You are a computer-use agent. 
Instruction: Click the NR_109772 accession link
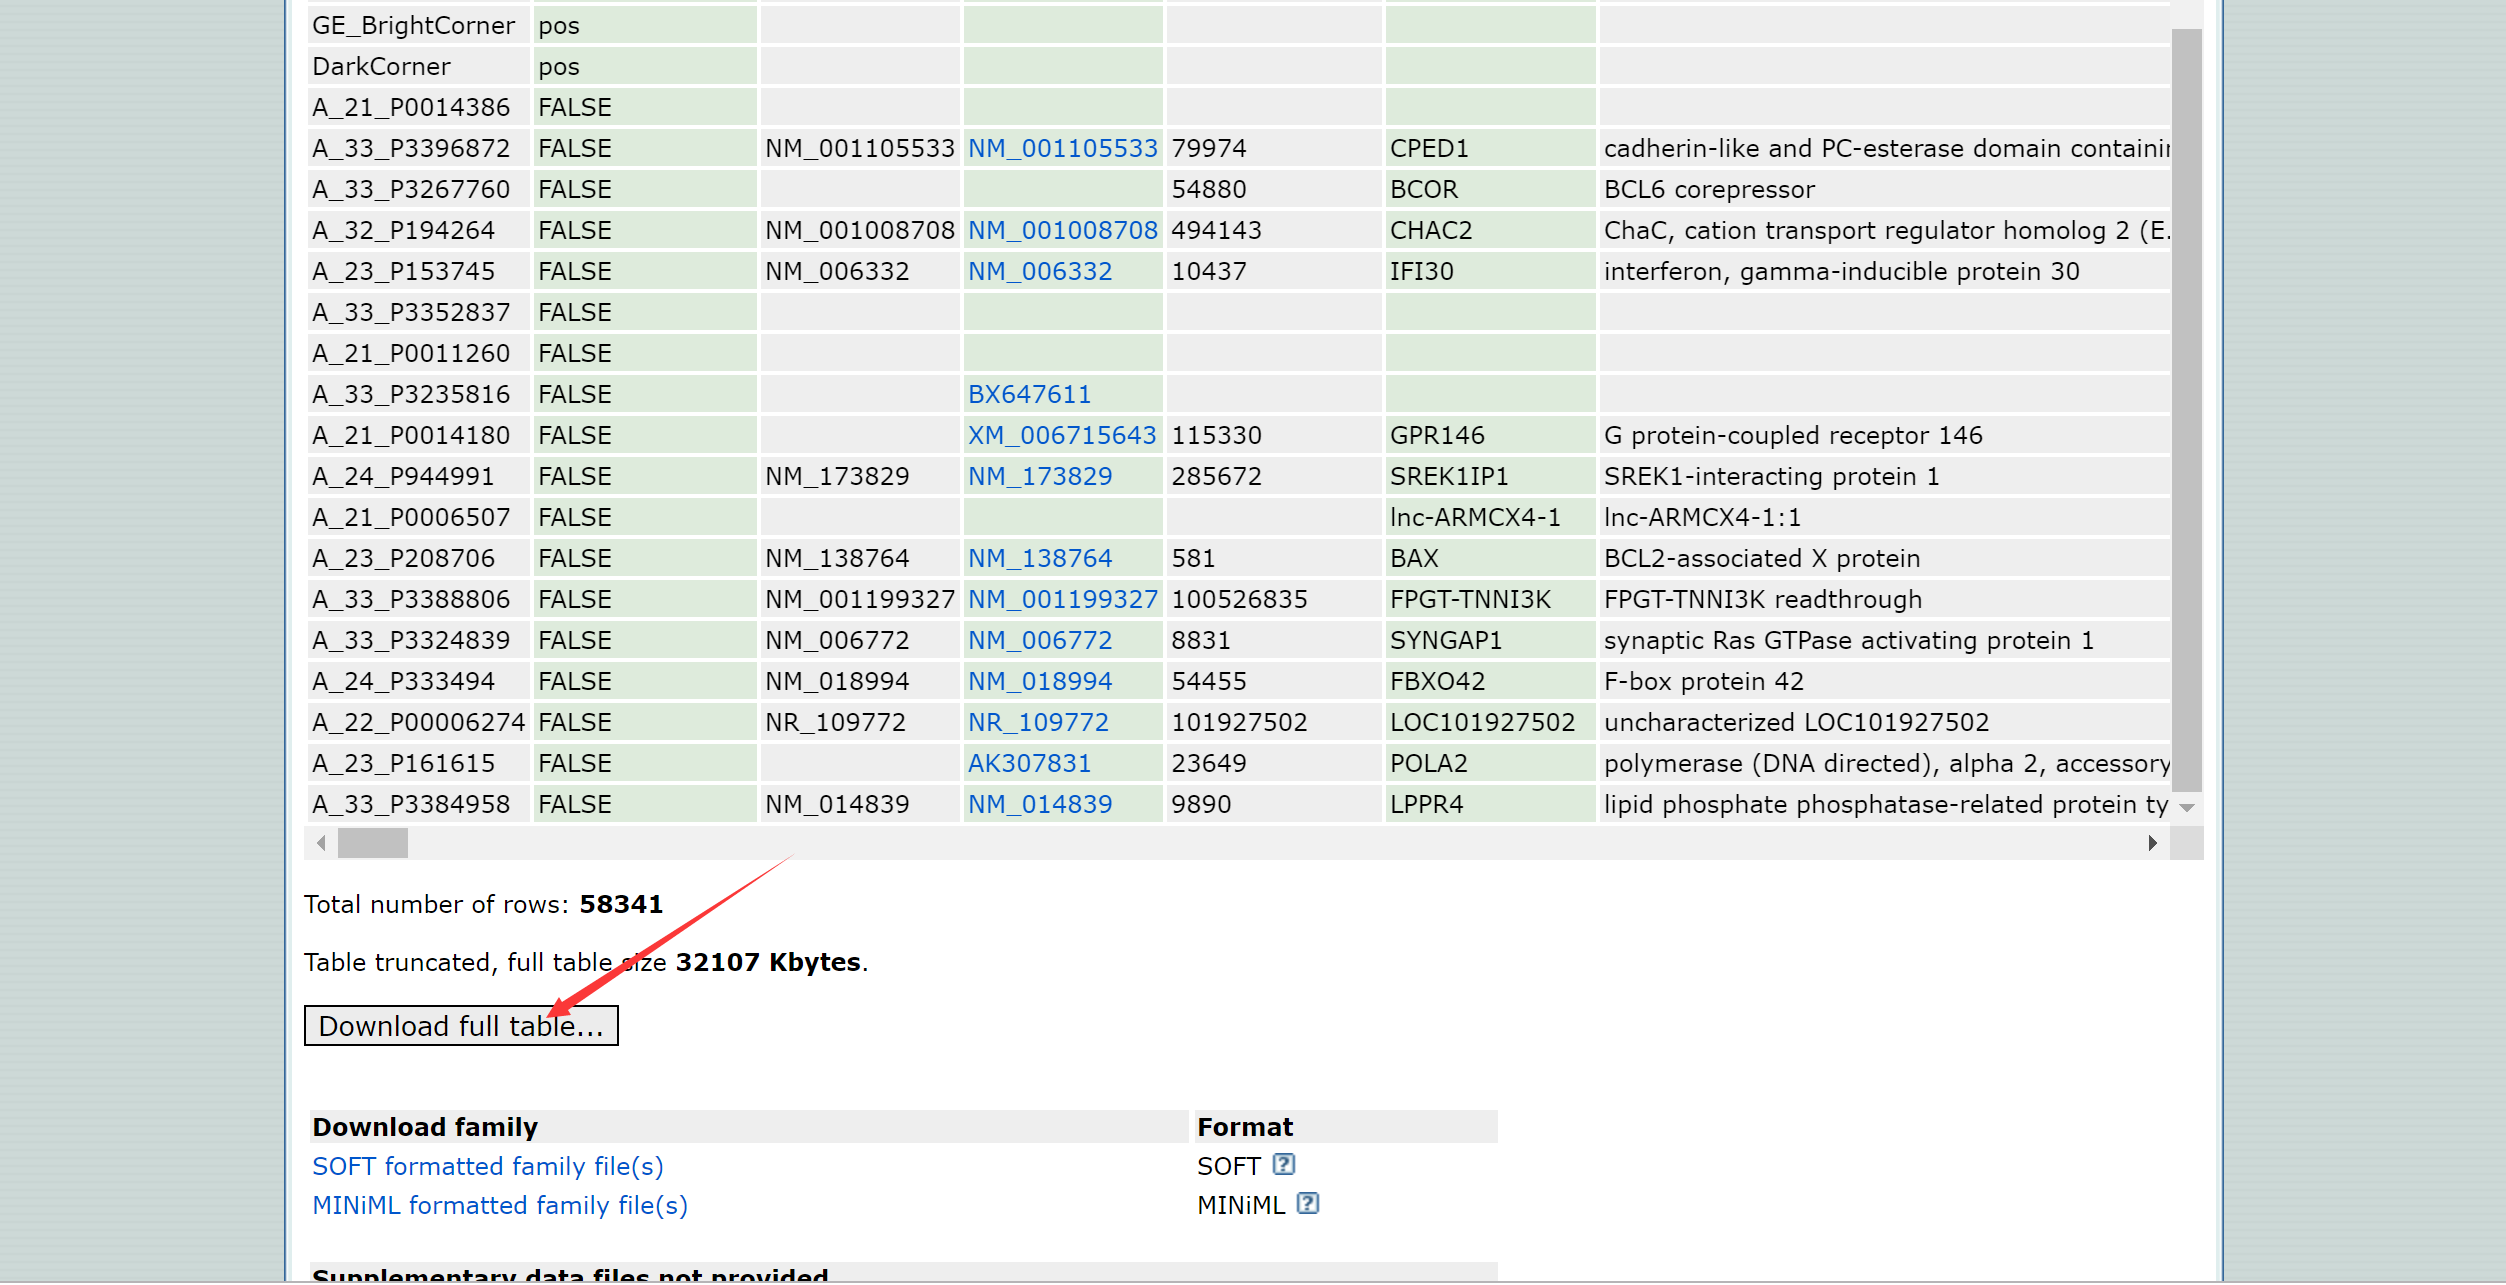pos(1038,723)
